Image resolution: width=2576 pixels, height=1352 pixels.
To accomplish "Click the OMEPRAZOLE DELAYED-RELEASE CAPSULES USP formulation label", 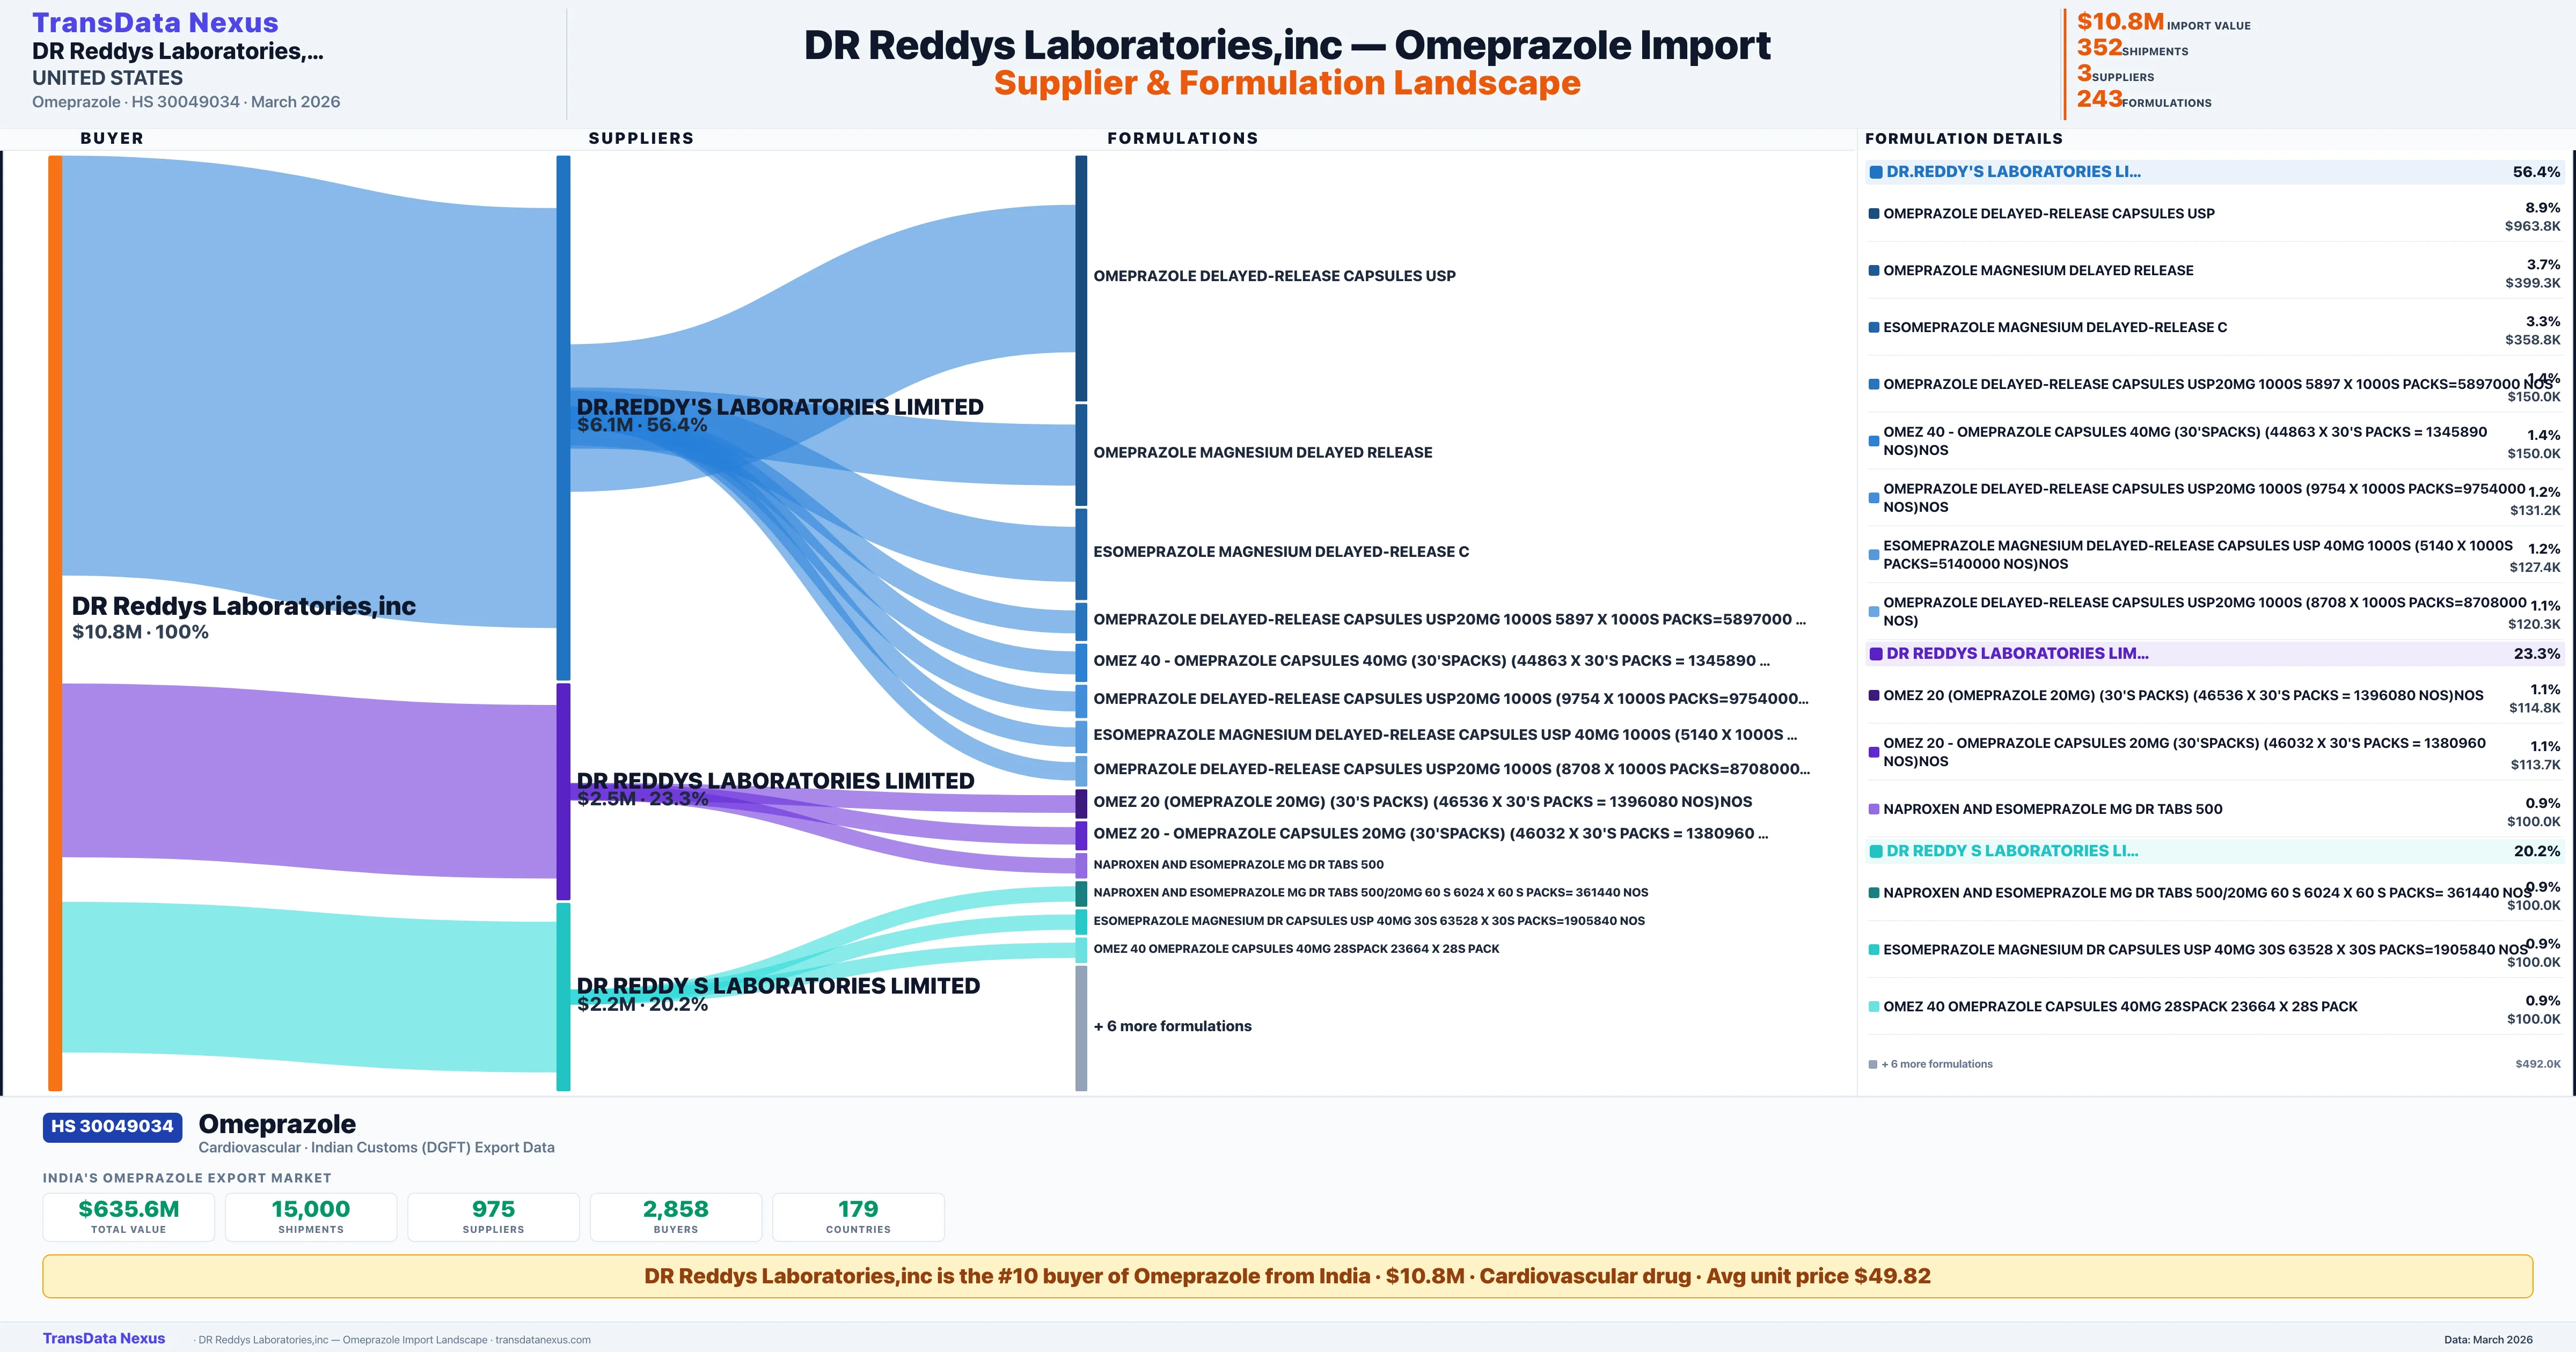I will tap(1274, 276).
